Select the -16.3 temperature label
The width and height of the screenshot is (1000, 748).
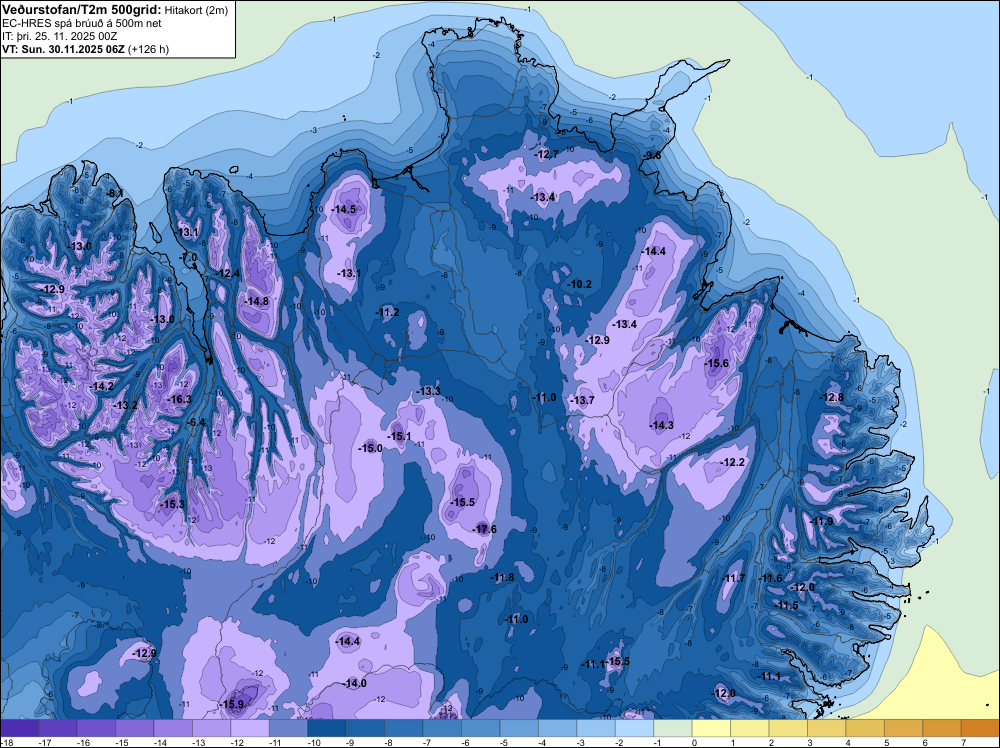pyautogui.click(x=179, y=399)
